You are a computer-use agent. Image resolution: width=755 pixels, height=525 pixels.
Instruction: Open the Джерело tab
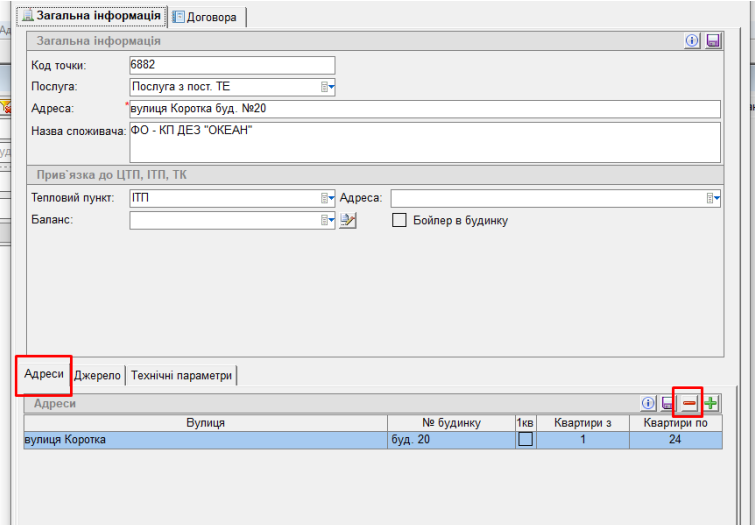click(x=98, y=375)
